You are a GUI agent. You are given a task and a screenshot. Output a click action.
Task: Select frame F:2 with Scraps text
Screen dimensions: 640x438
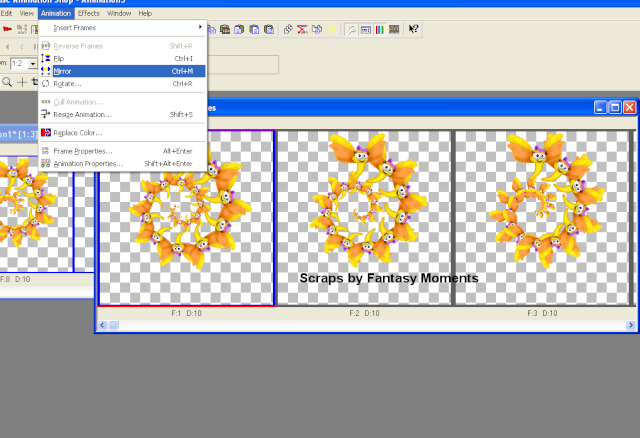coord(364,218)
